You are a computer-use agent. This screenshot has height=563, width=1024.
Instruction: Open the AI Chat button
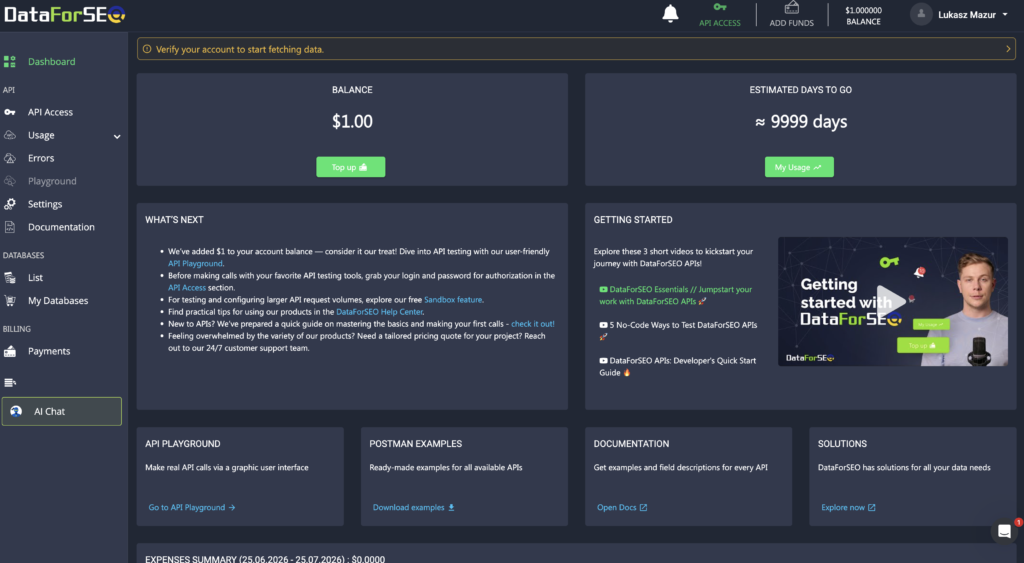click(61, 411)
